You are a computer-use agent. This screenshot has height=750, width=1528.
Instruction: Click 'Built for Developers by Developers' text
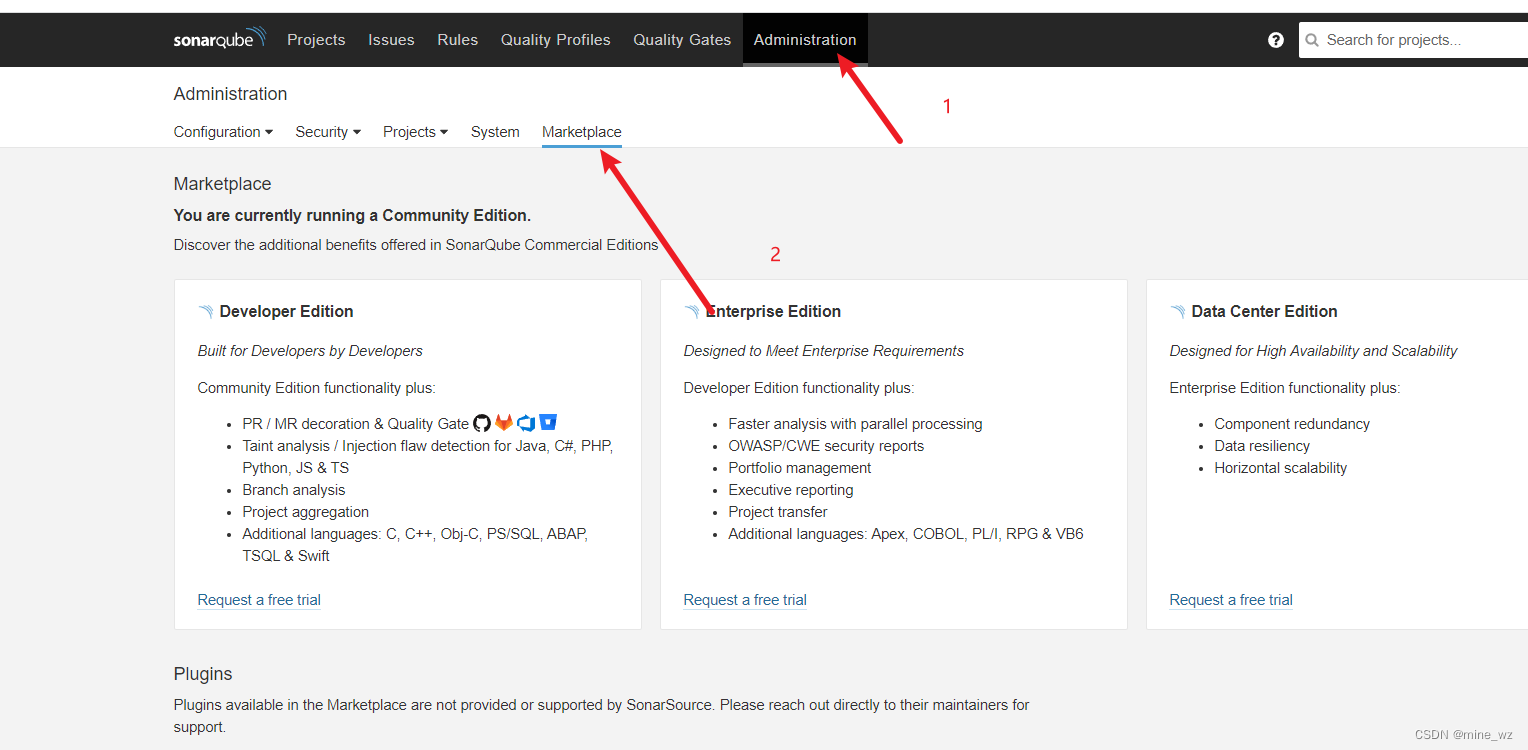pyautogui.click(x=310, y=351)
